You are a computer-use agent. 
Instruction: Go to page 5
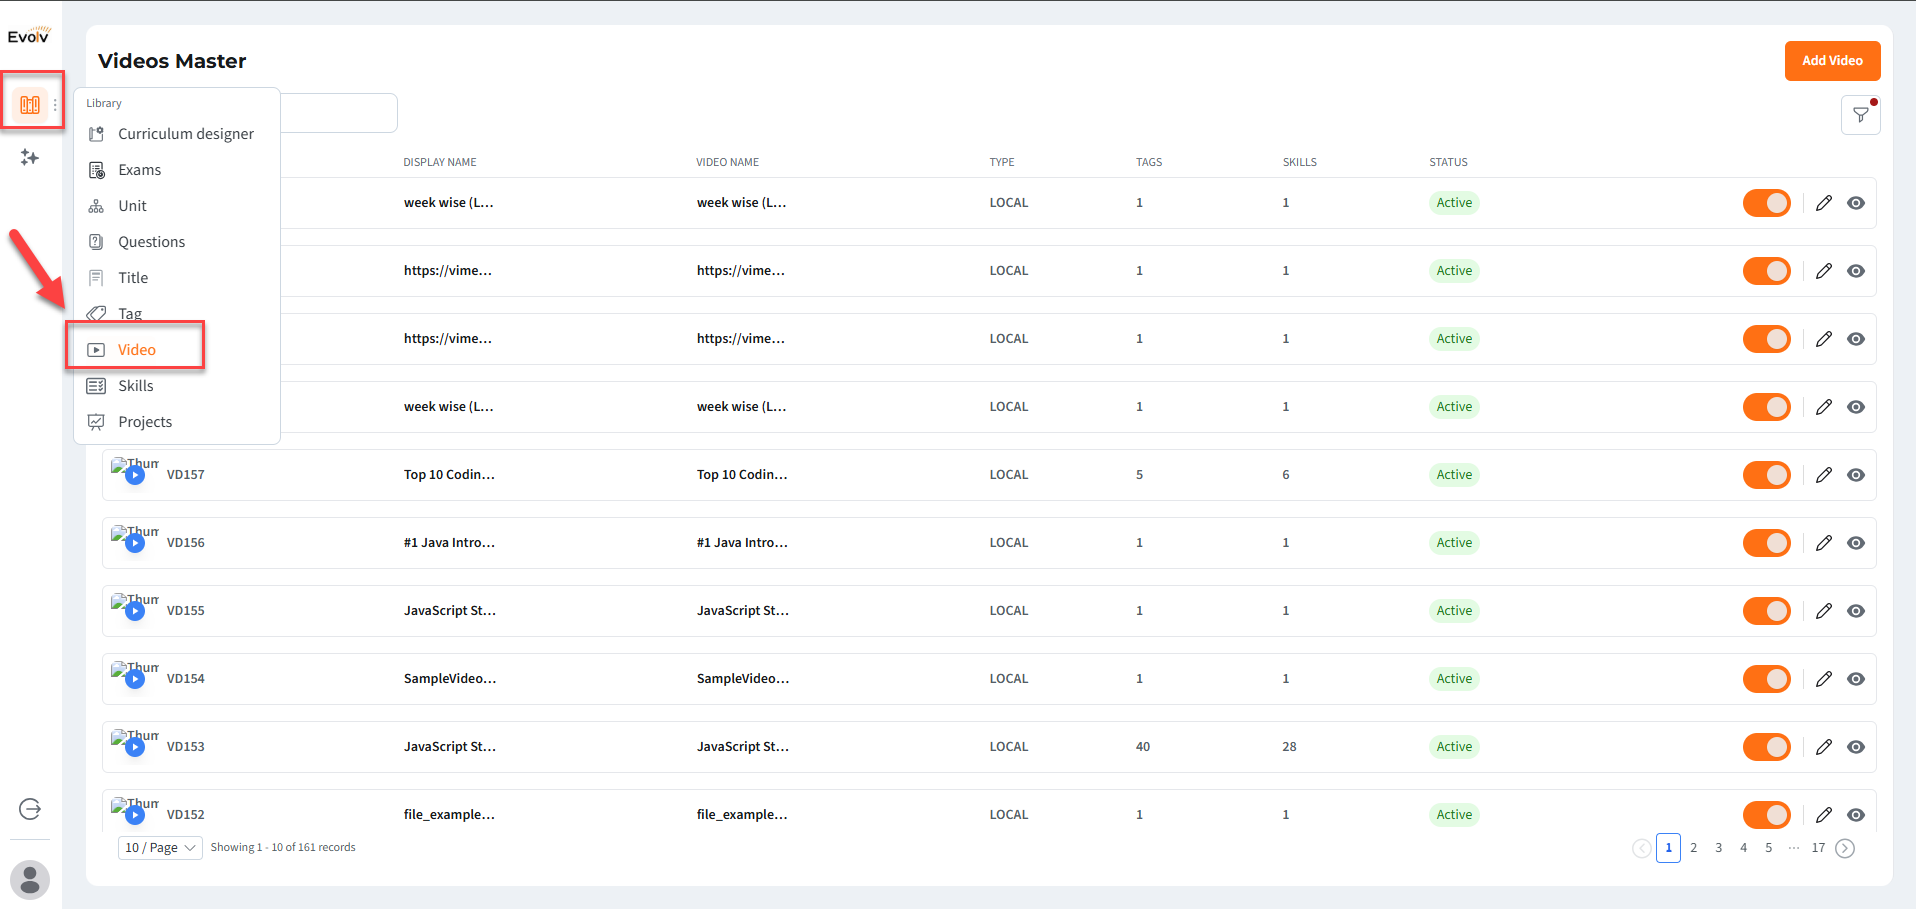(1768, 848)
